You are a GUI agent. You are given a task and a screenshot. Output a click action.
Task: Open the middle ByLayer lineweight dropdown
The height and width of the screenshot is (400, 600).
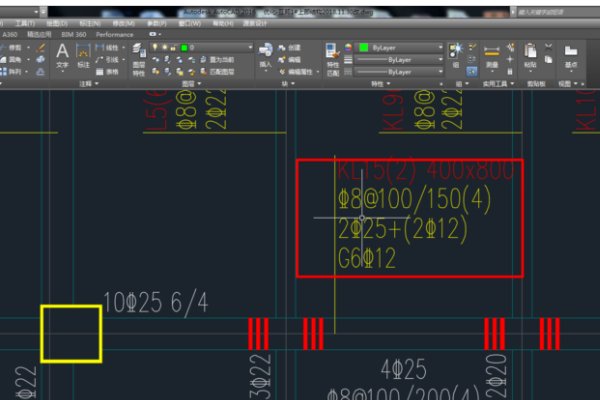point(440,60)
